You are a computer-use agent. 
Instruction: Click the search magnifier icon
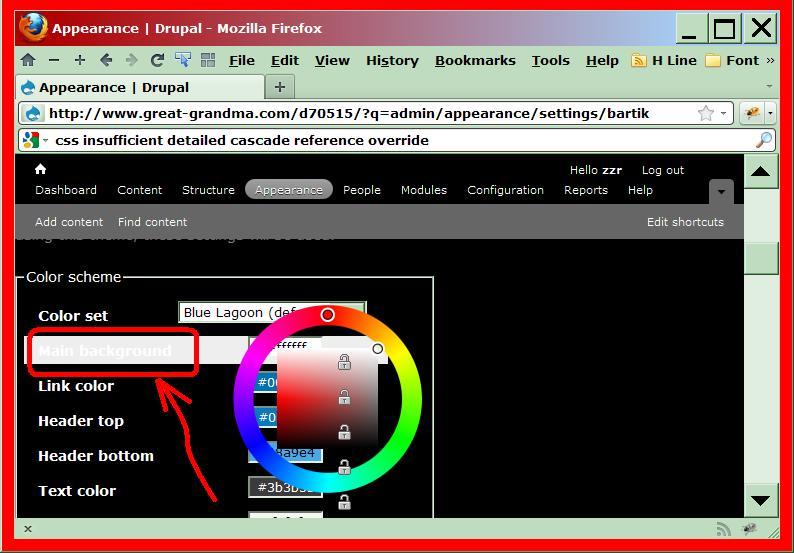[x=764, y=140]
